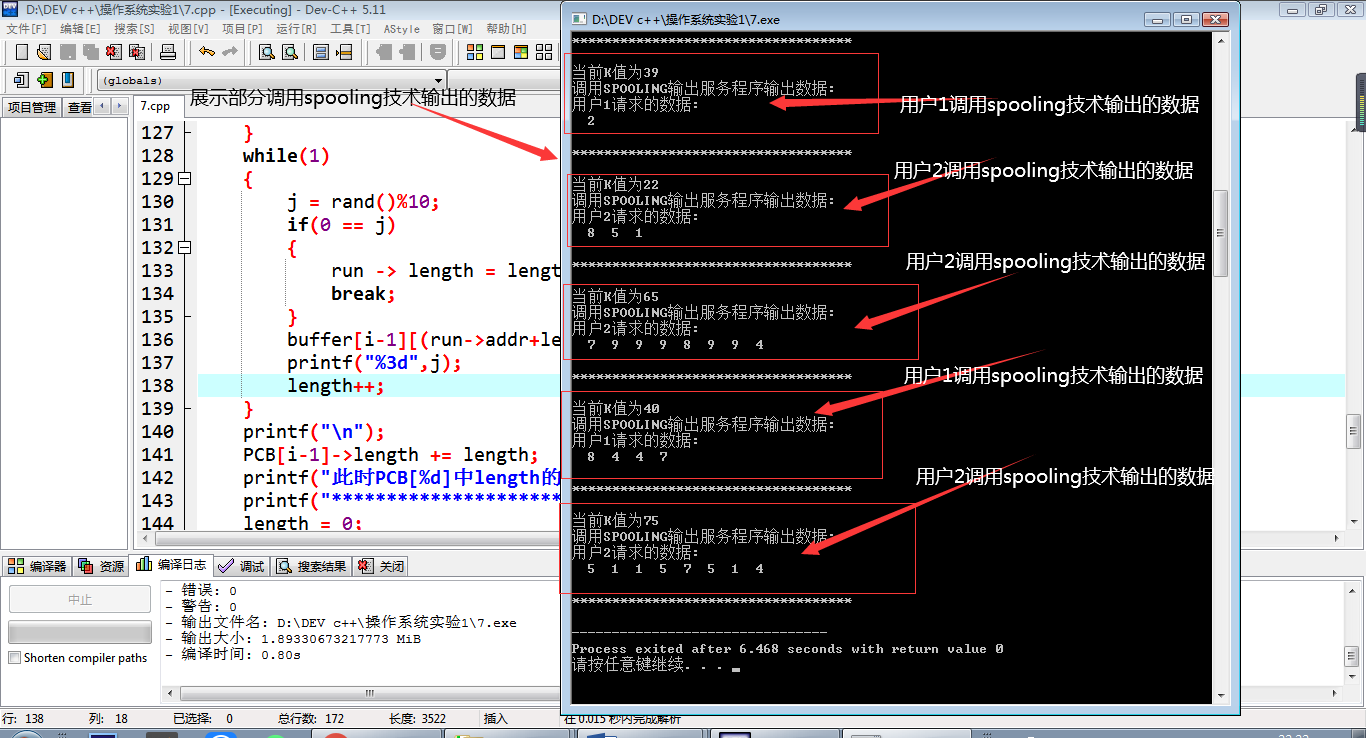Click the Find magnifier icon

[267, 52]
